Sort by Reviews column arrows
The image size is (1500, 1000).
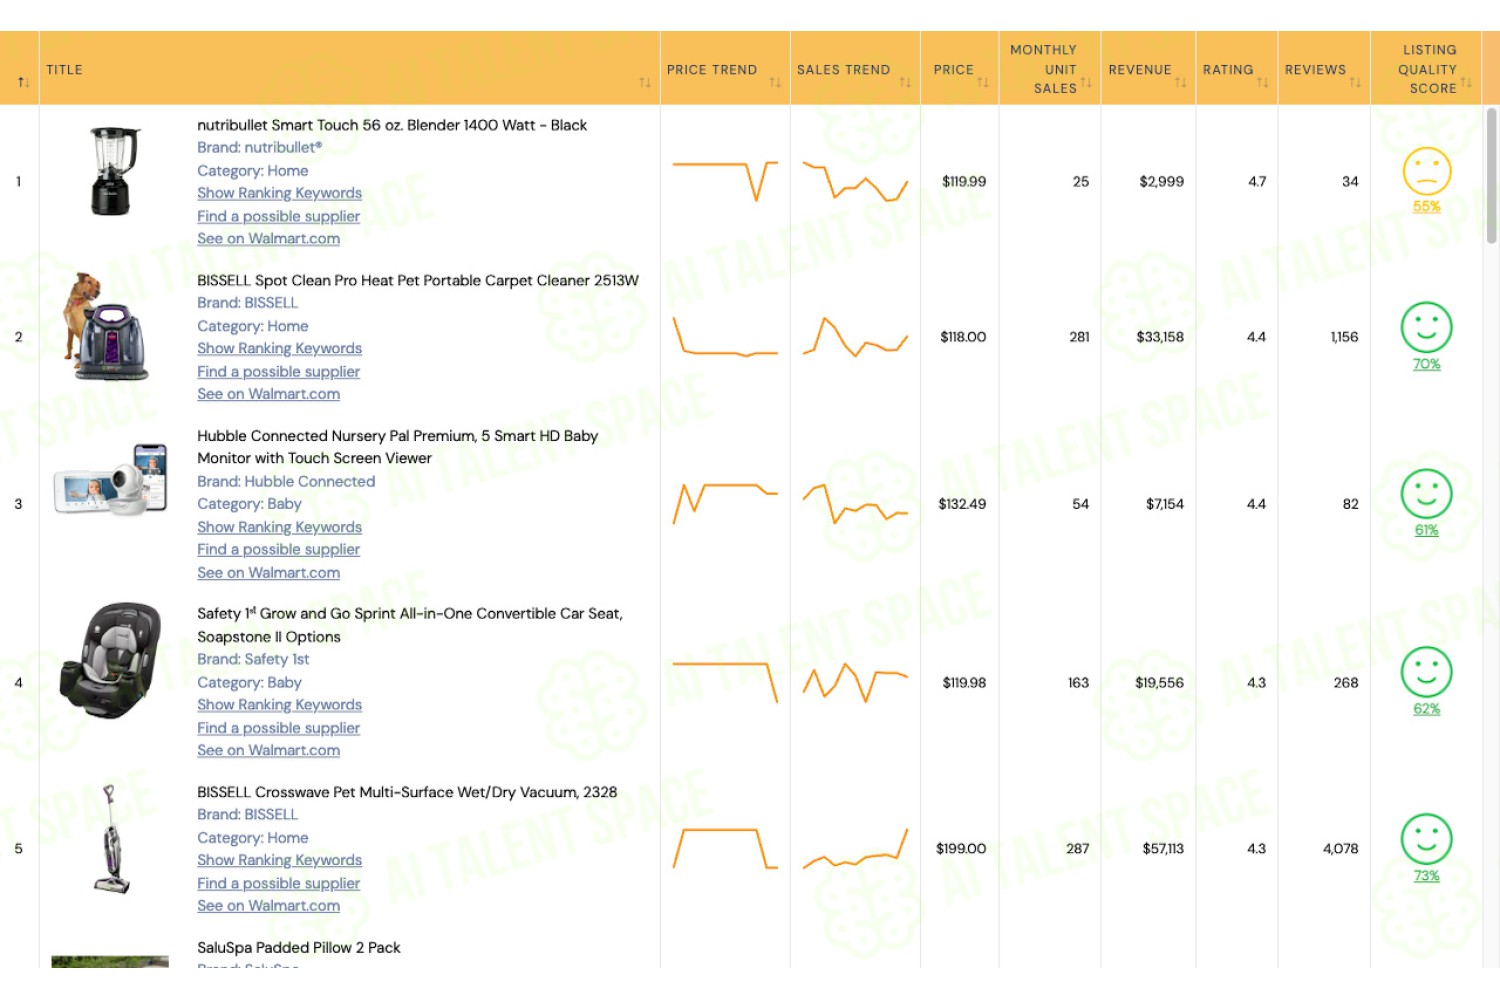tap(1356, 82)
